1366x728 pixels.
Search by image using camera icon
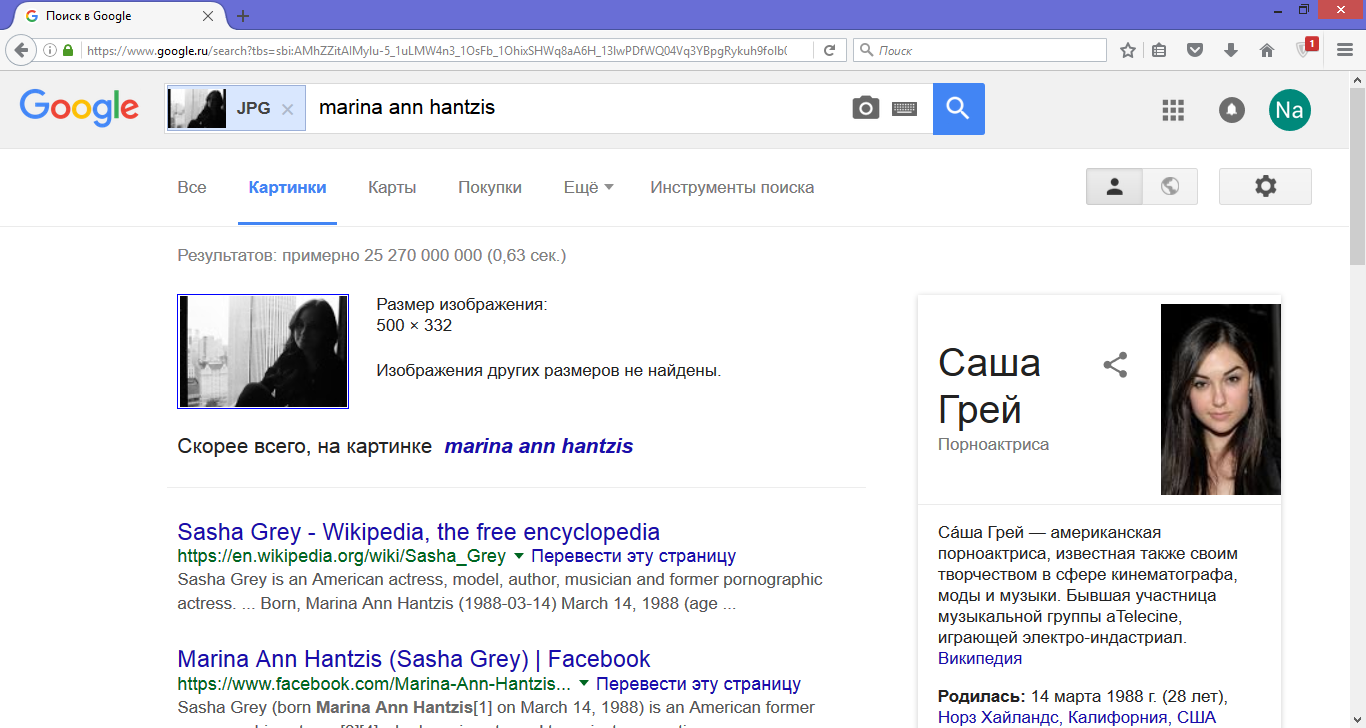pyautogui.click(x=866, y=108)
